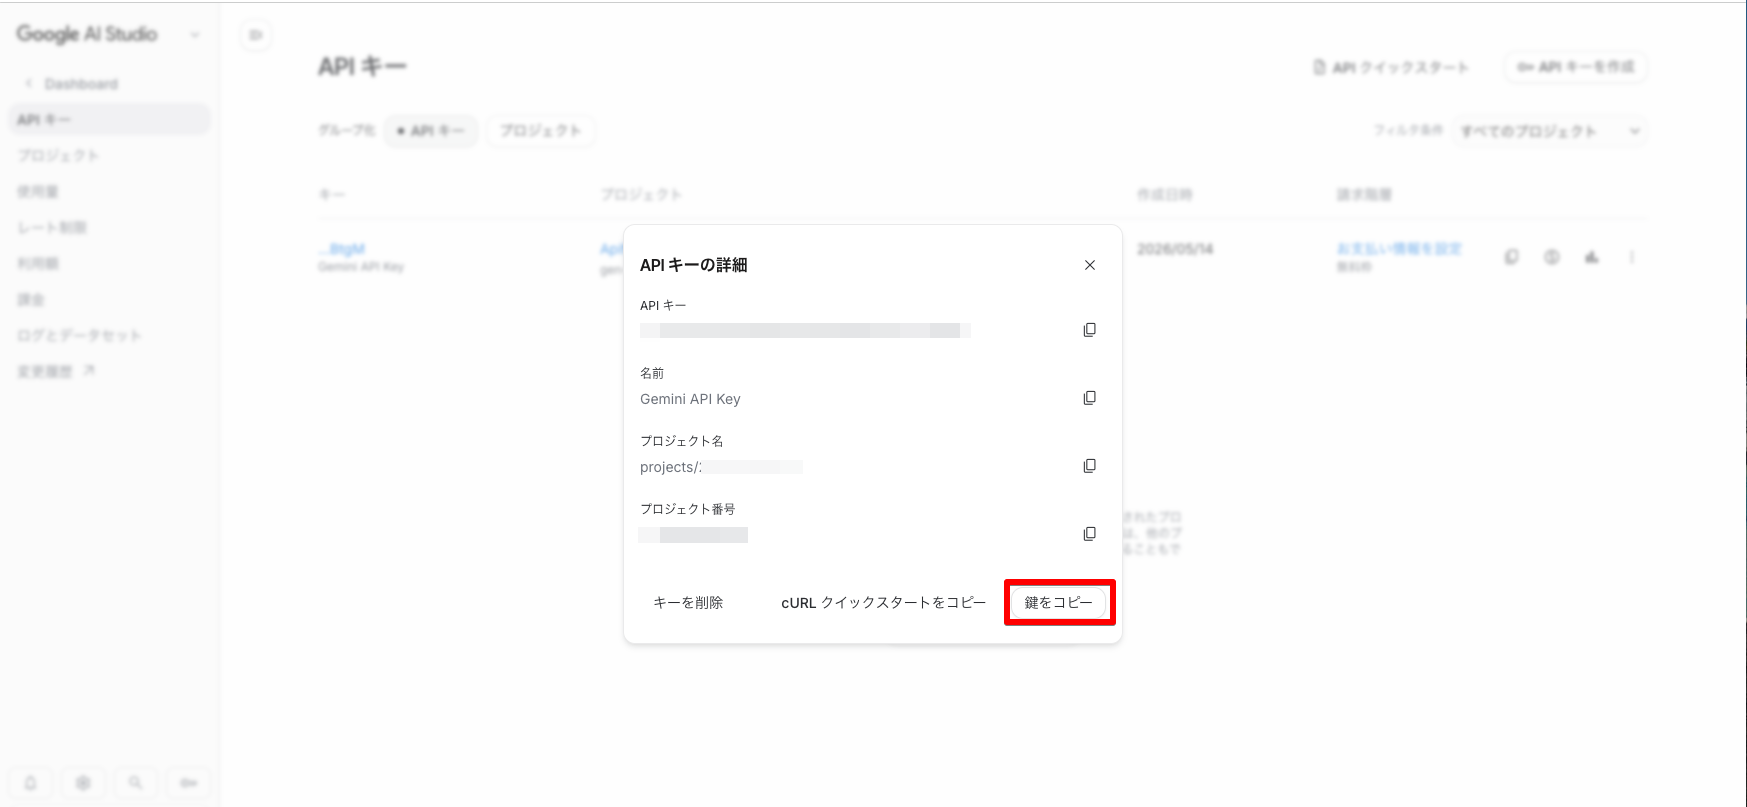Toggle the sidebar collapse icon
This screenshot has height=807, width=1747.
256,35
